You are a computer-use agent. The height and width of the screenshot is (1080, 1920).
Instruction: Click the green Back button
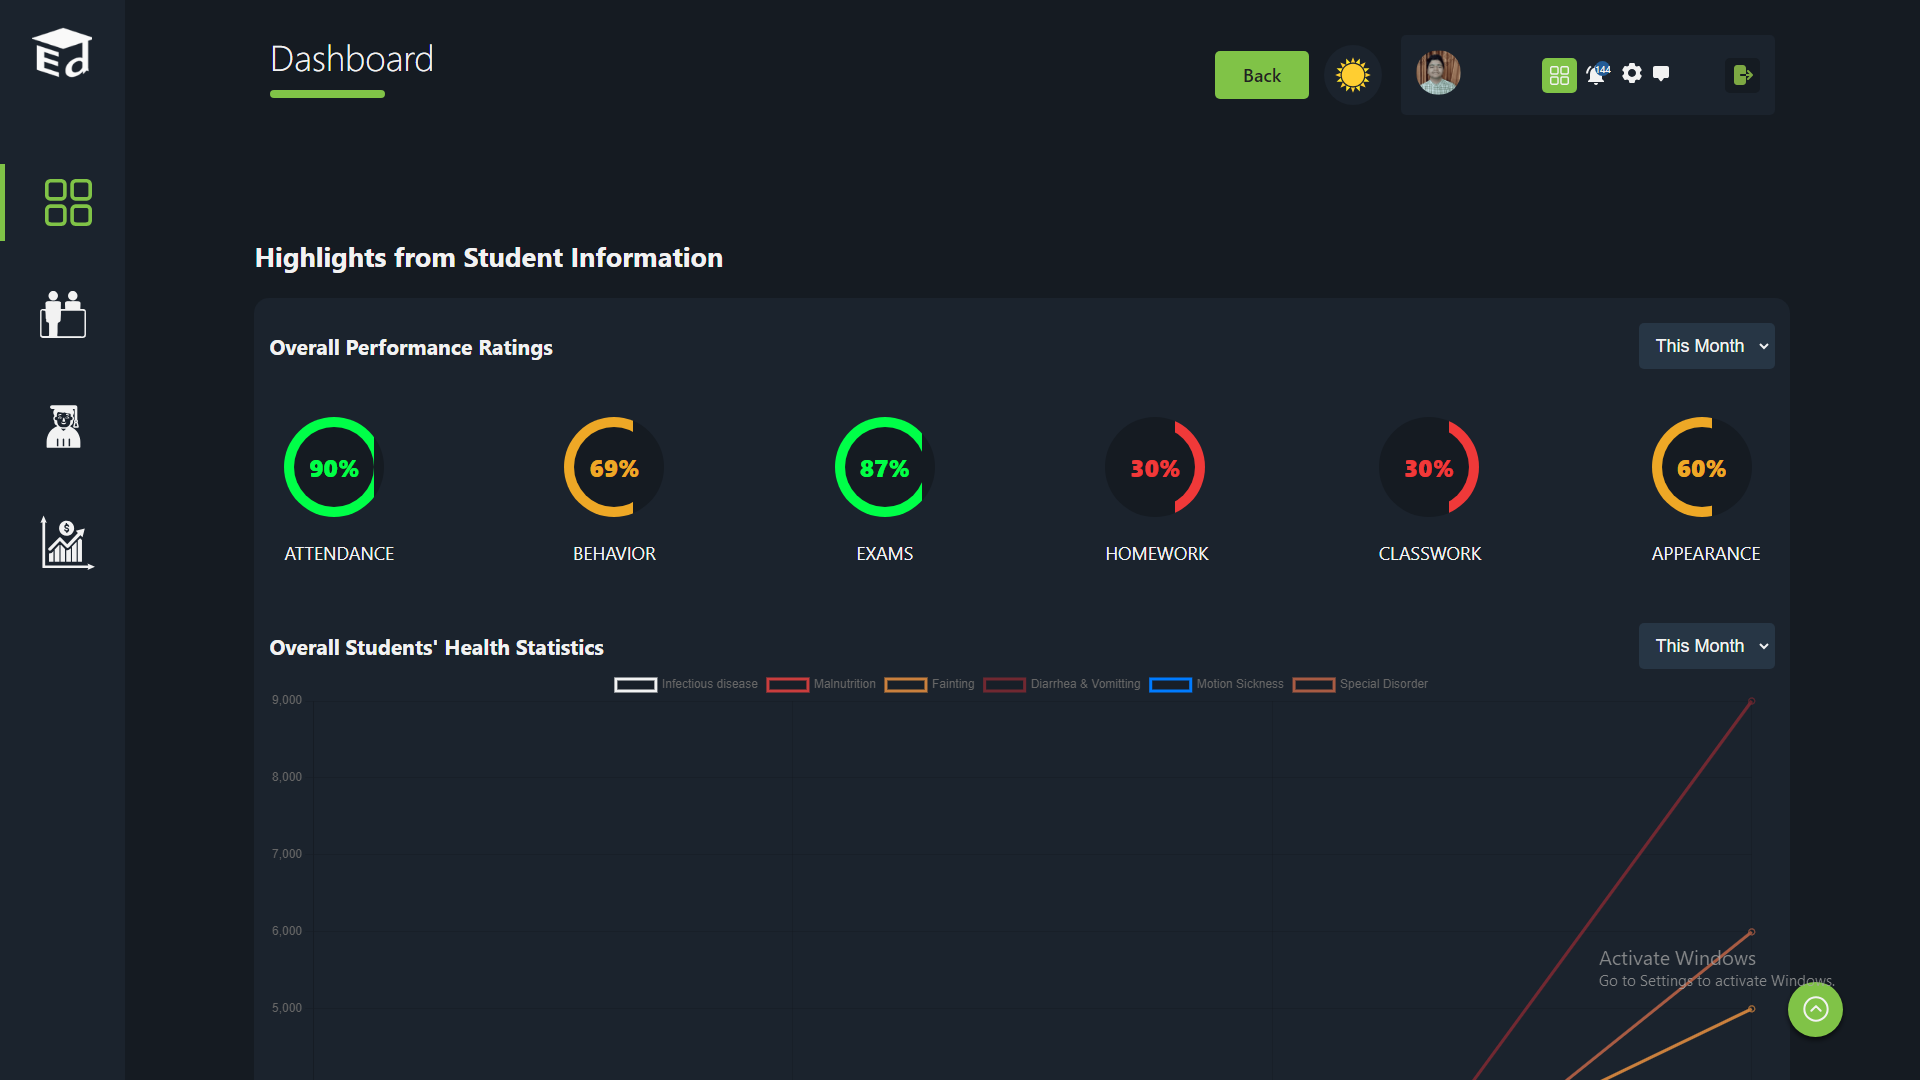click(1261, 75)
